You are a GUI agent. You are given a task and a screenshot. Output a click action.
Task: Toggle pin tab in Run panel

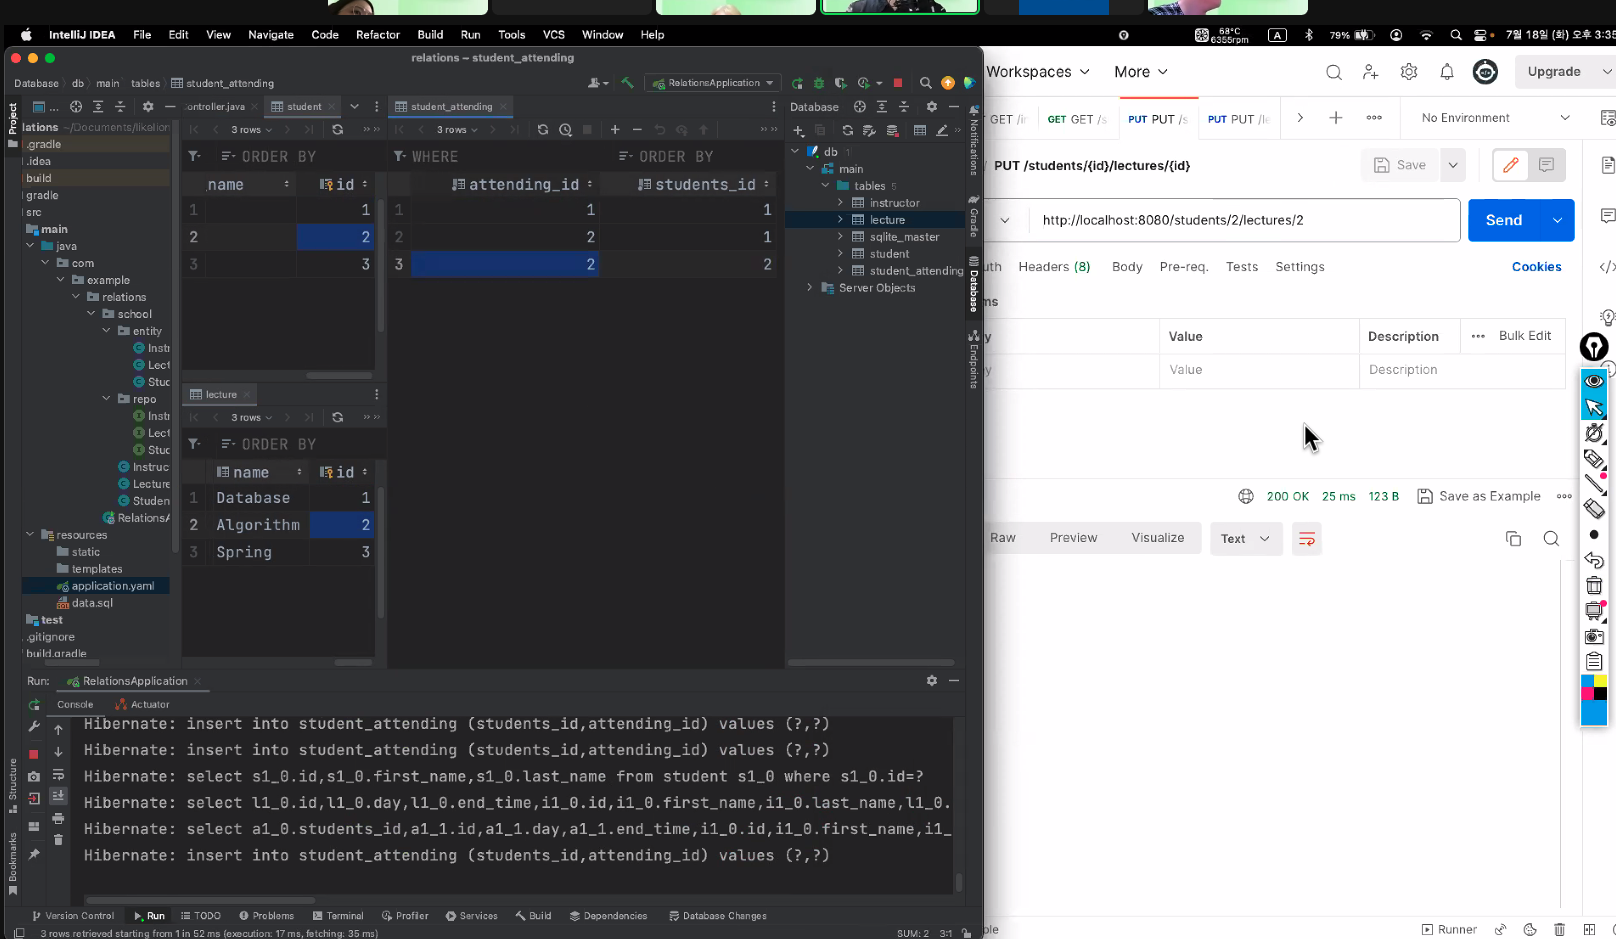(x=34, y=854)
